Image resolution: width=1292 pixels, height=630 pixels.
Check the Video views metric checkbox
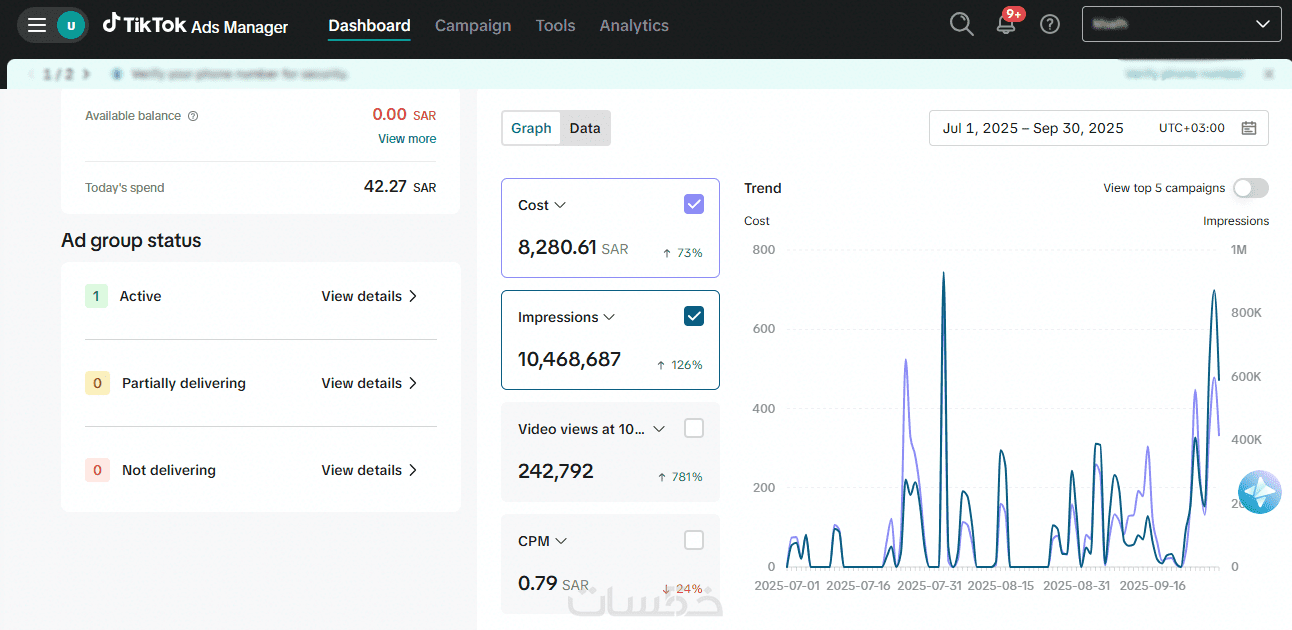tap(694, 428)
